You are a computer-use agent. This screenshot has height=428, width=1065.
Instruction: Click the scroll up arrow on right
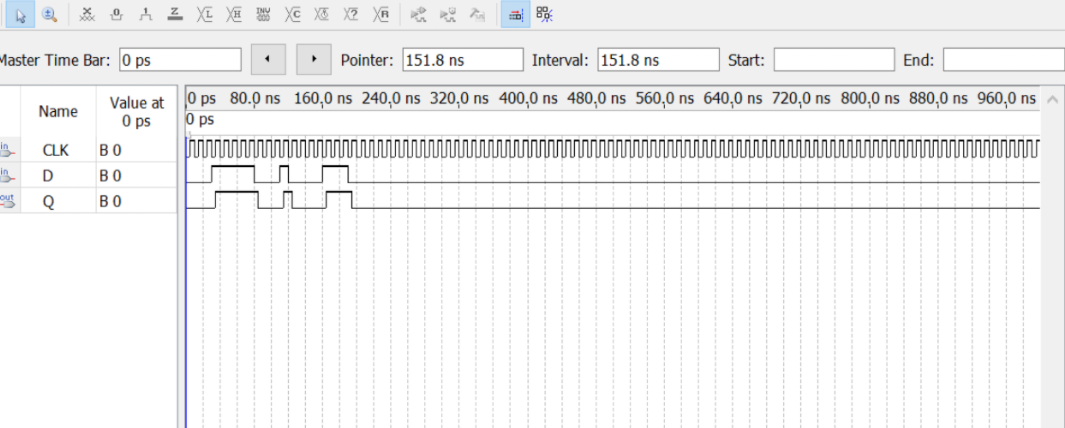[x=1053, y=99]
